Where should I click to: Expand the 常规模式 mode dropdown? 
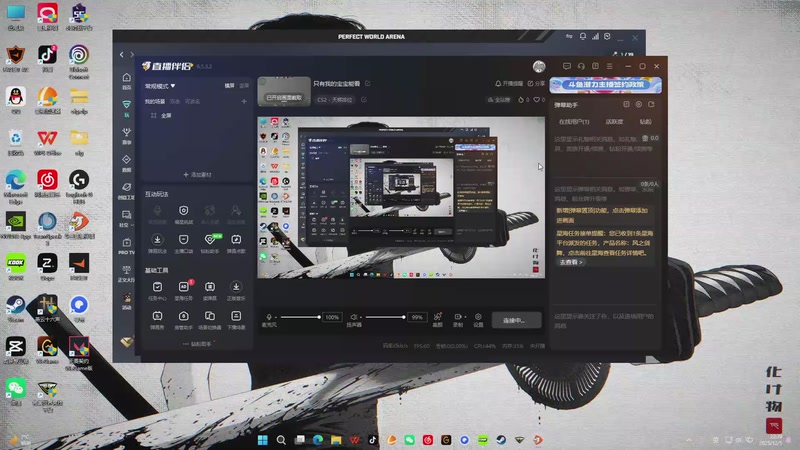point(160,86)
